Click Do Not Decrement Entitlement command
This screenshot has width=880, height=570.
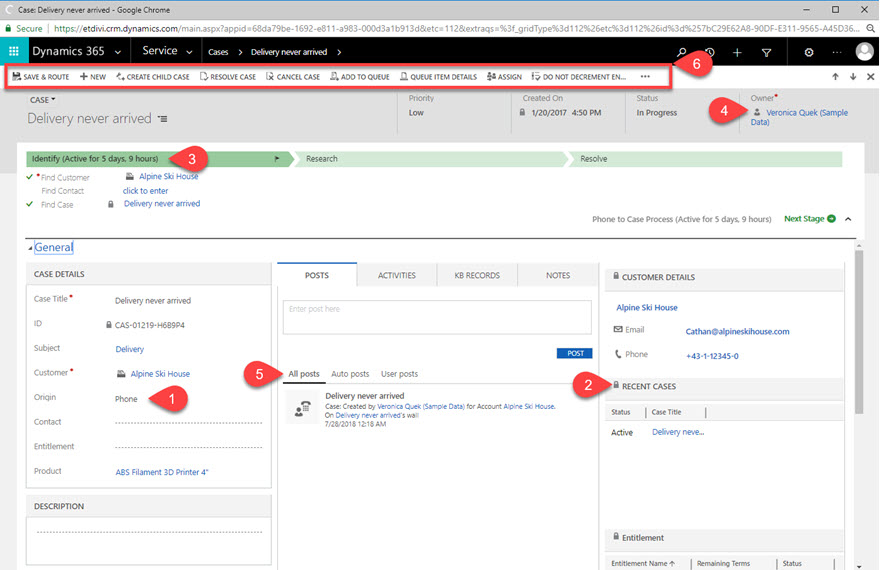579,77
